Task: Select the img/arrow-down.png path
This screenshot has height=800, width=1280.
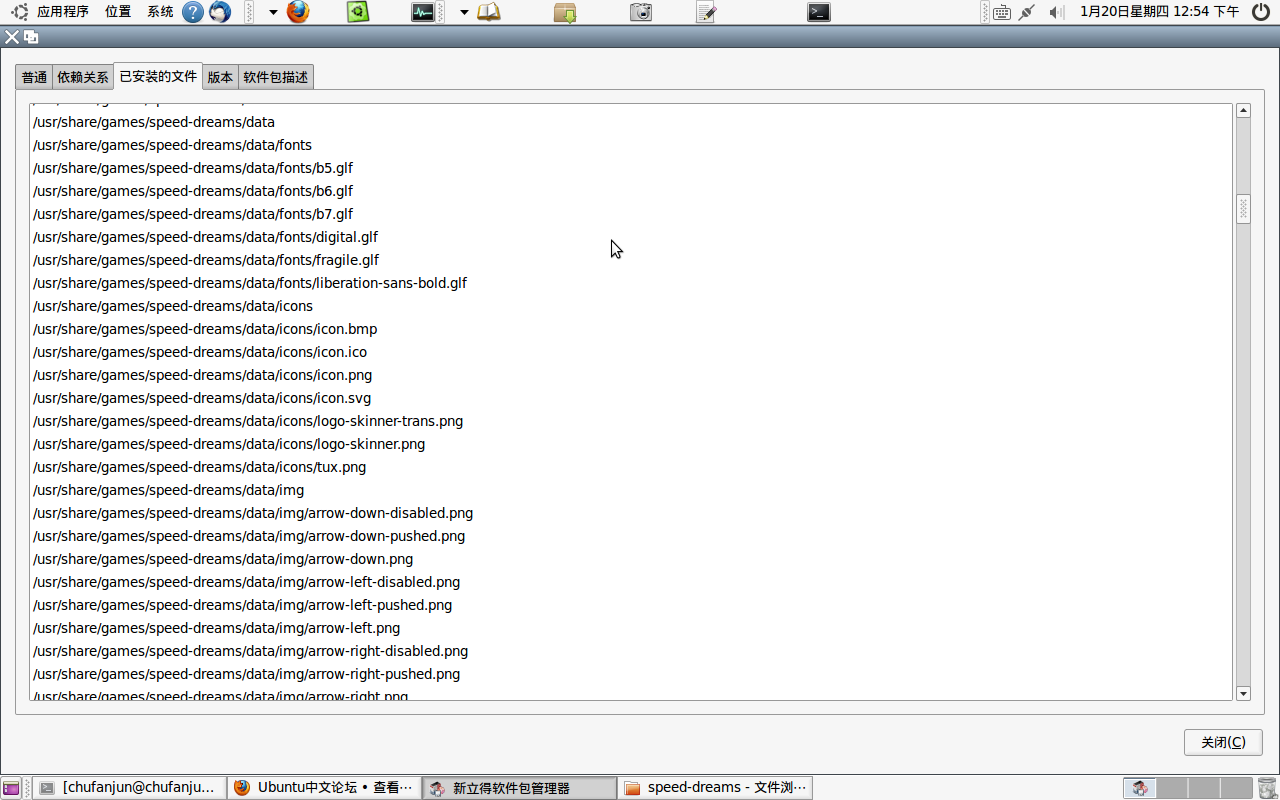Action: point(223,559)
